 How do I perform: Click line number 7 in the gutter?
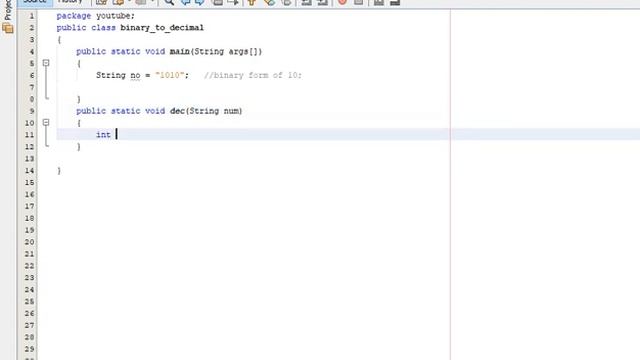pyautogui.click(x=31, y=87)
